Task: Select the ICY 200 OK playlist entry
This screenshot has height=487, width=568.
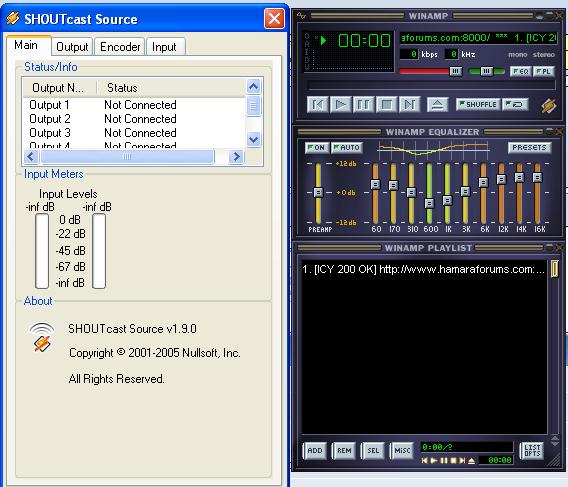Action: click(424, 269)
